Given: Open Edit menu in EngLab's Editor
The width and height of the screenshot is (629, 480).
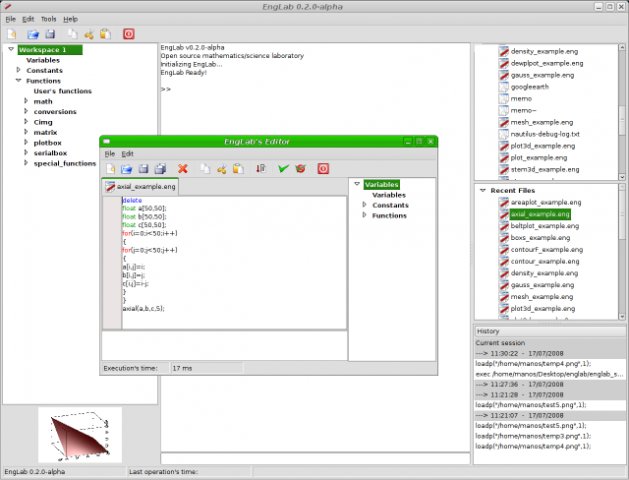Looking at the screenshot, I should pos(128,154).
